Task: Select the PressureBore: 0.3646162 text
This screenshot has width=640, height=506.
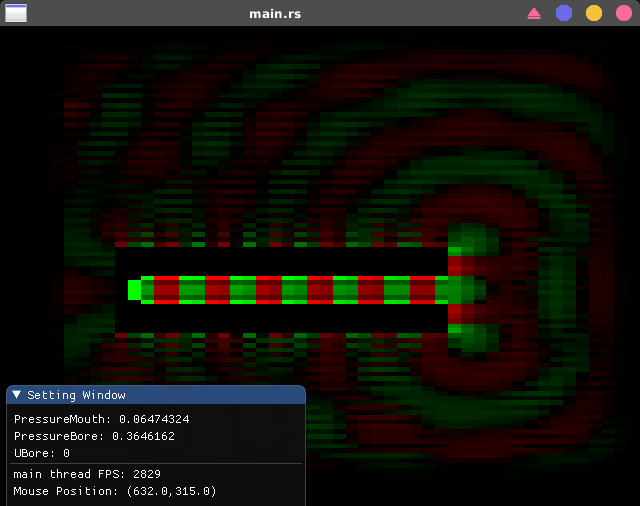Action: pyautogui.click(x=94, y=436)
